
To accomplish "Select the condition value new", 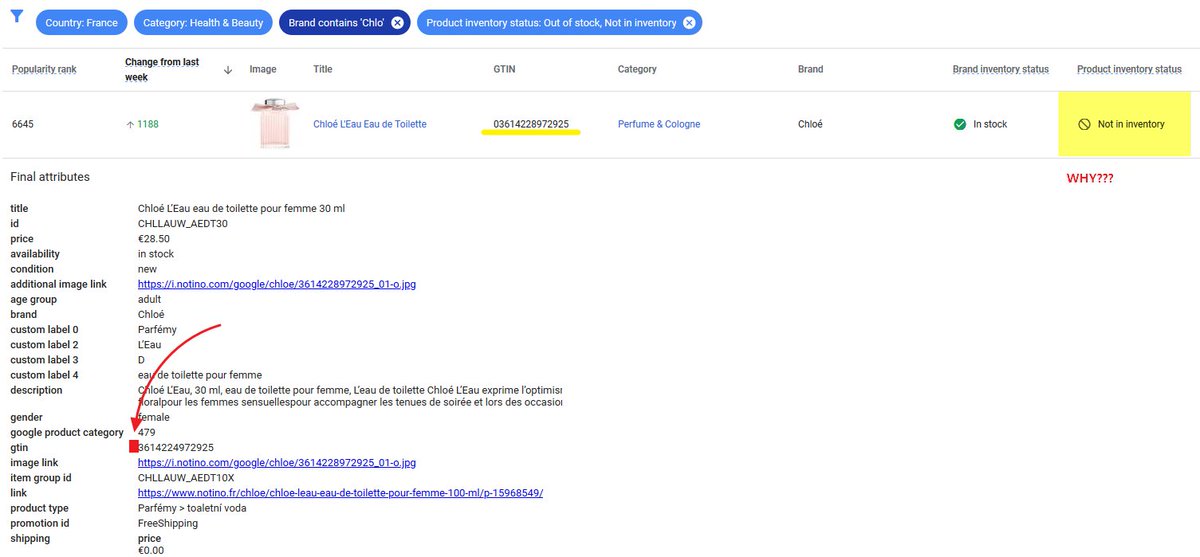I will pyautogui.click(x=147, y=269).
